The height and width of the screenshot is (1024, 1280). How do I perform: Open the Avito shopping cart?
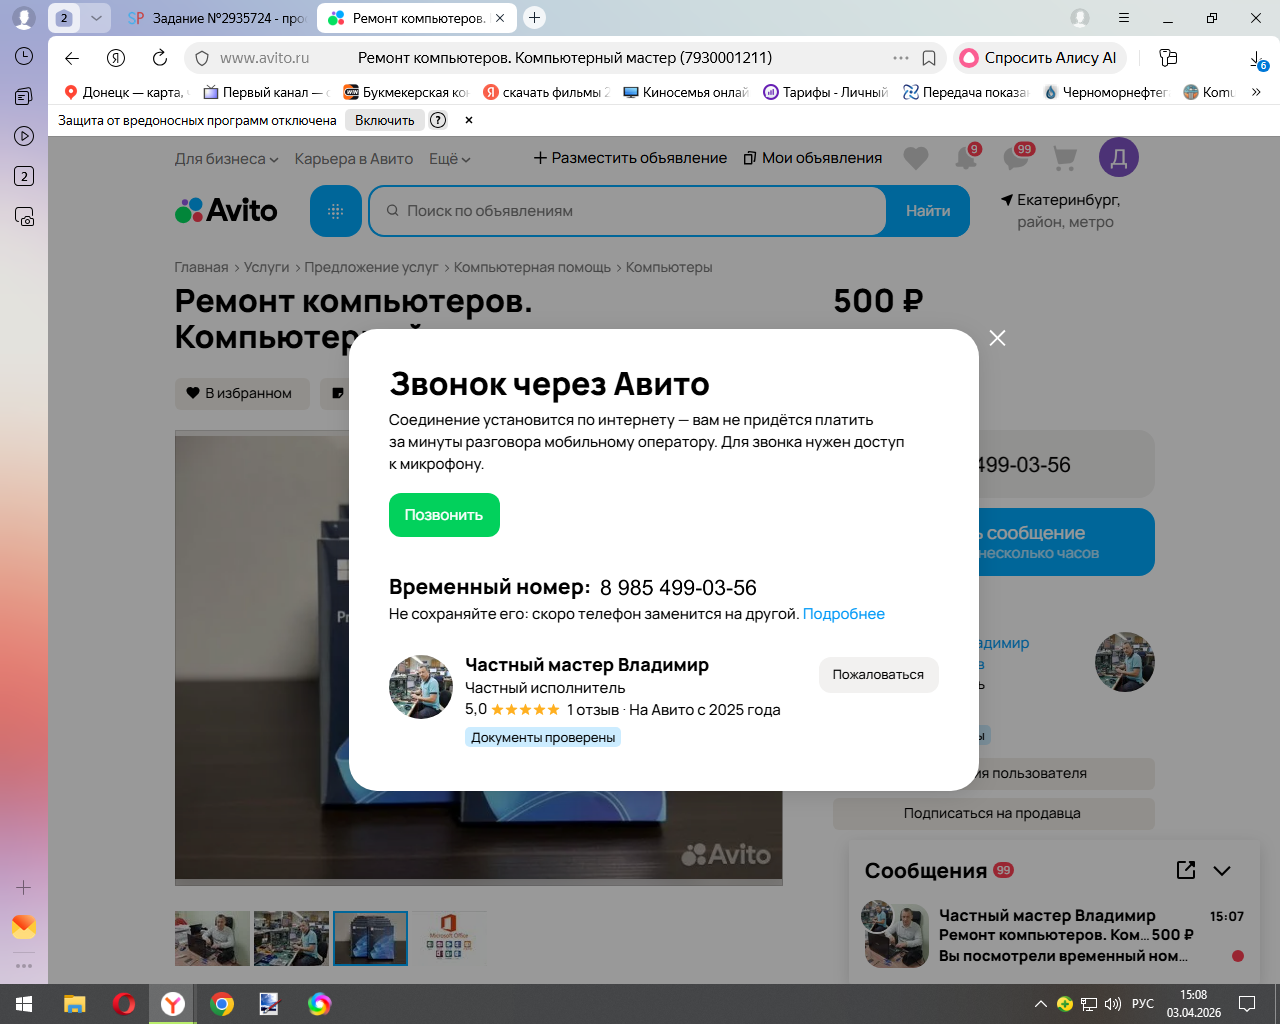tap(1065, 158)
